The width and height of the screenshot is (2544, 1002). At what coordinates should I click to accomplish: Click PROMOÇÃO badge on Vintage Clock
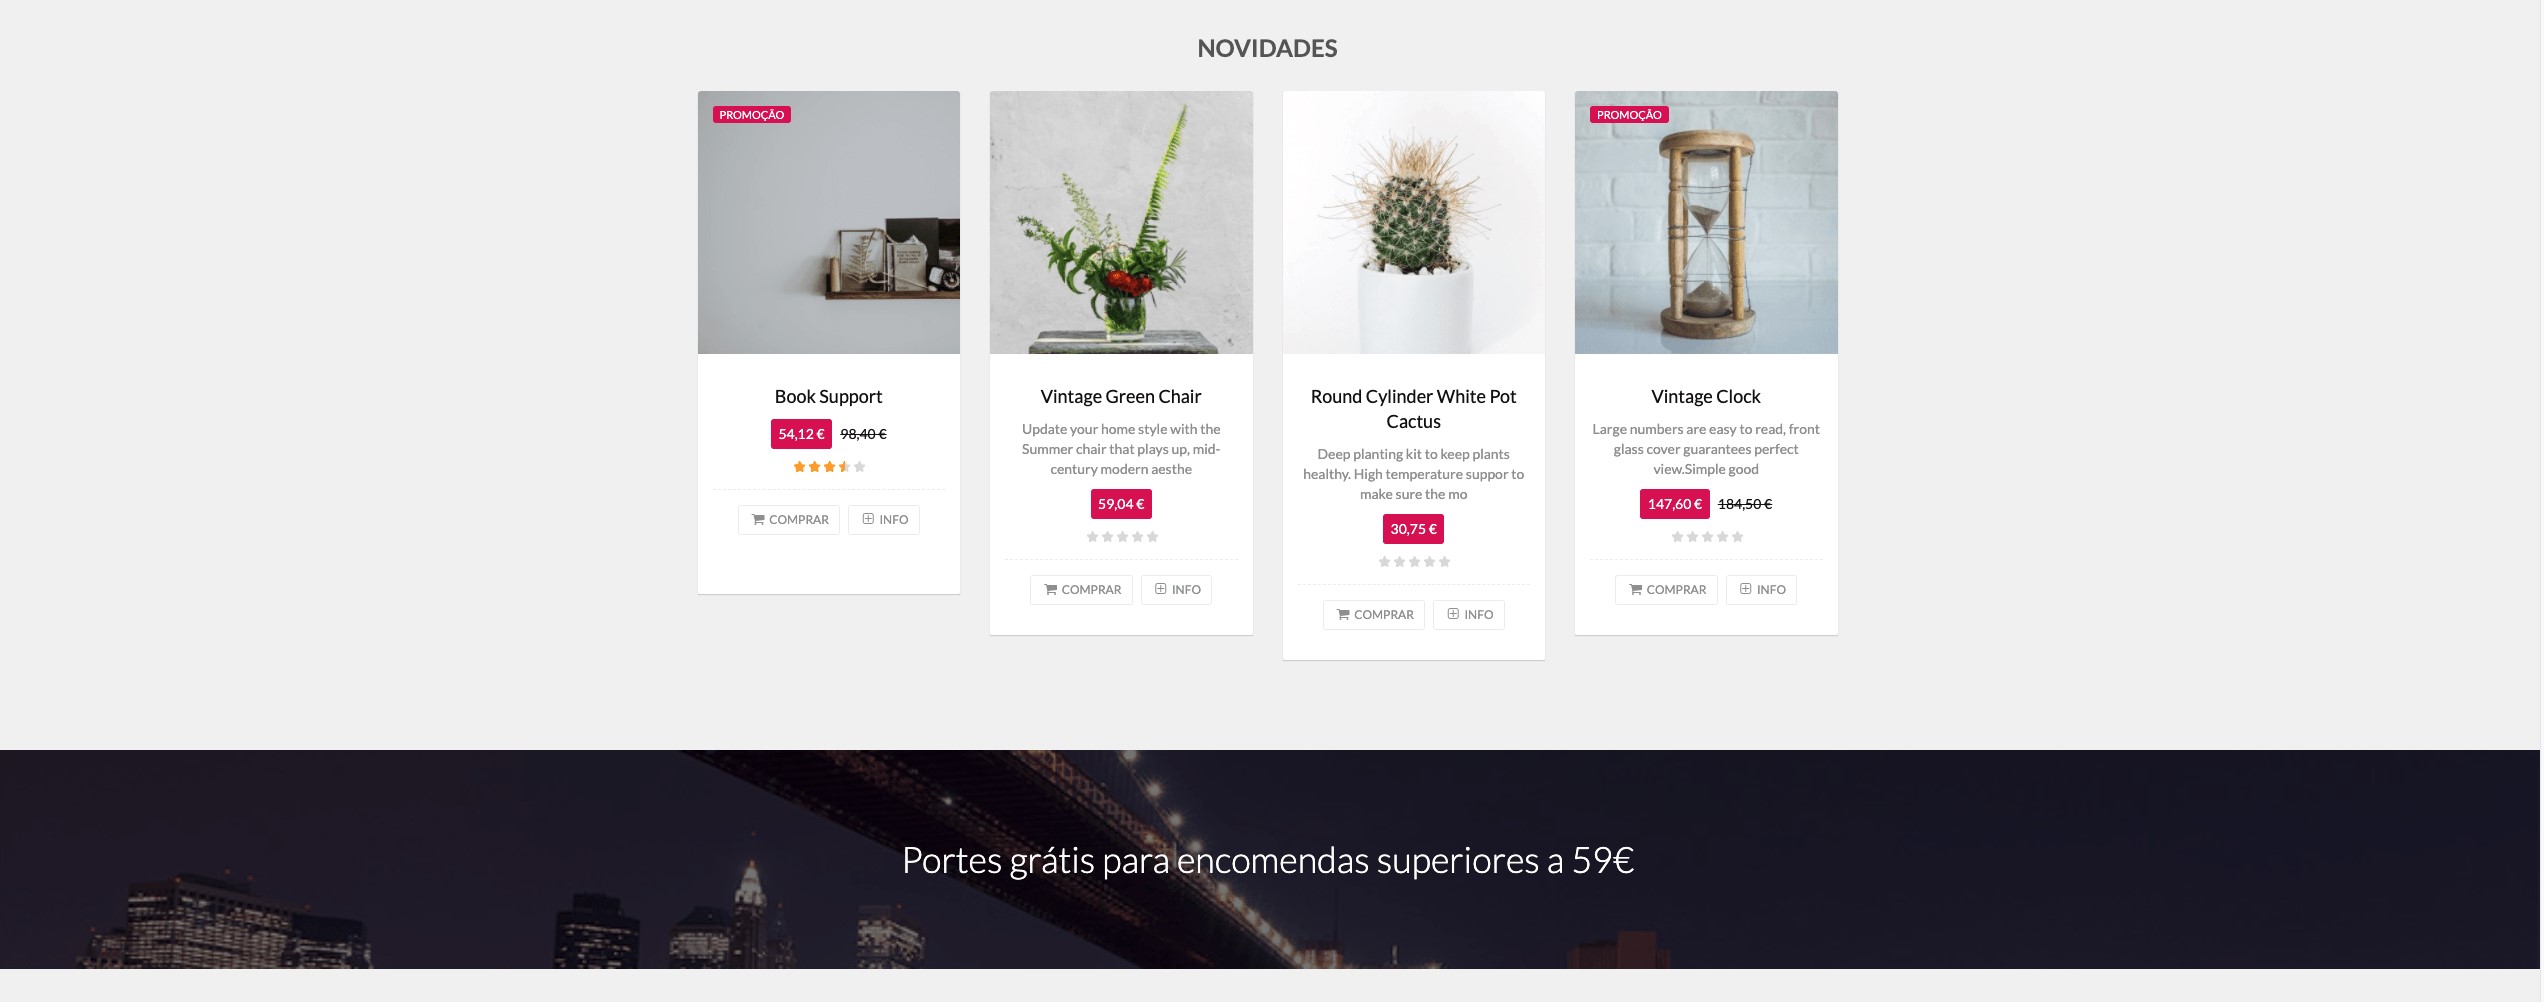[1629, 115]
